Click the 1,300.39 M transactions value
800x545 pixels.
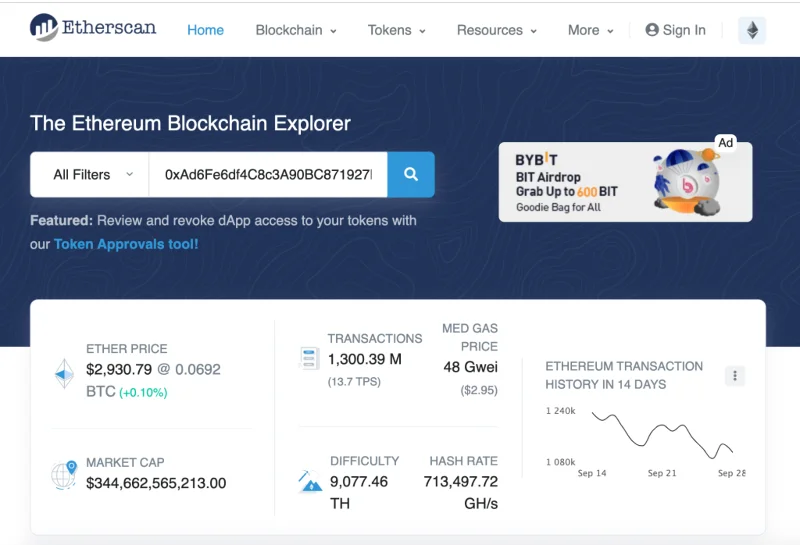[x=365, y=359]
